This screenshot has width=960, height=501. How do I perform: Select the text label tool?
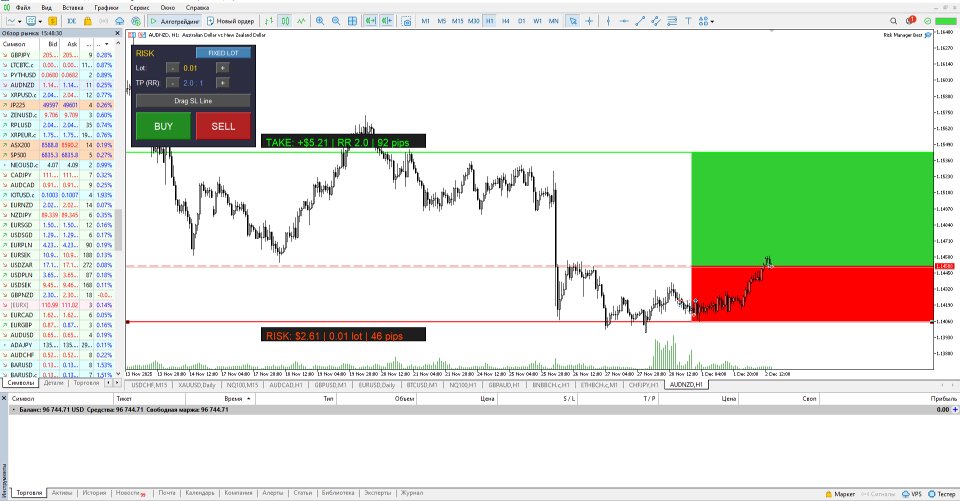click(x=688, y=21)
